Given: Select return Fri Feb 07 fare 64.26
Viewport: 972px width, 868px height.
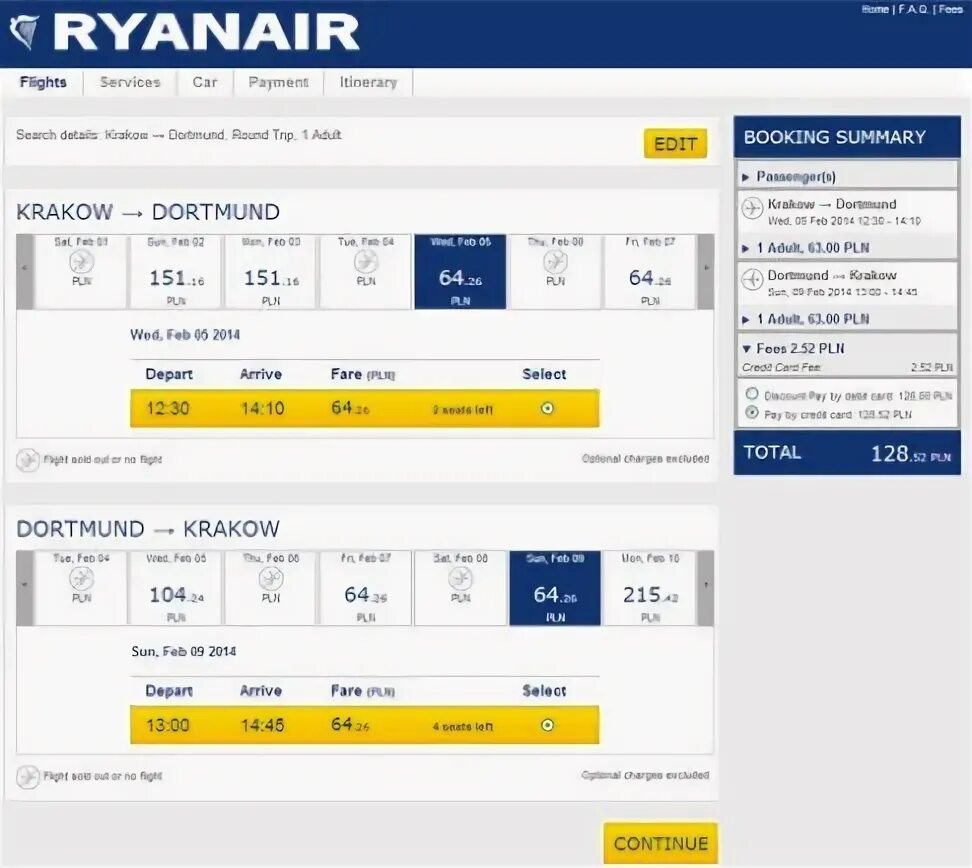Looking at the screenshot, I should click(x=366, y=588).
